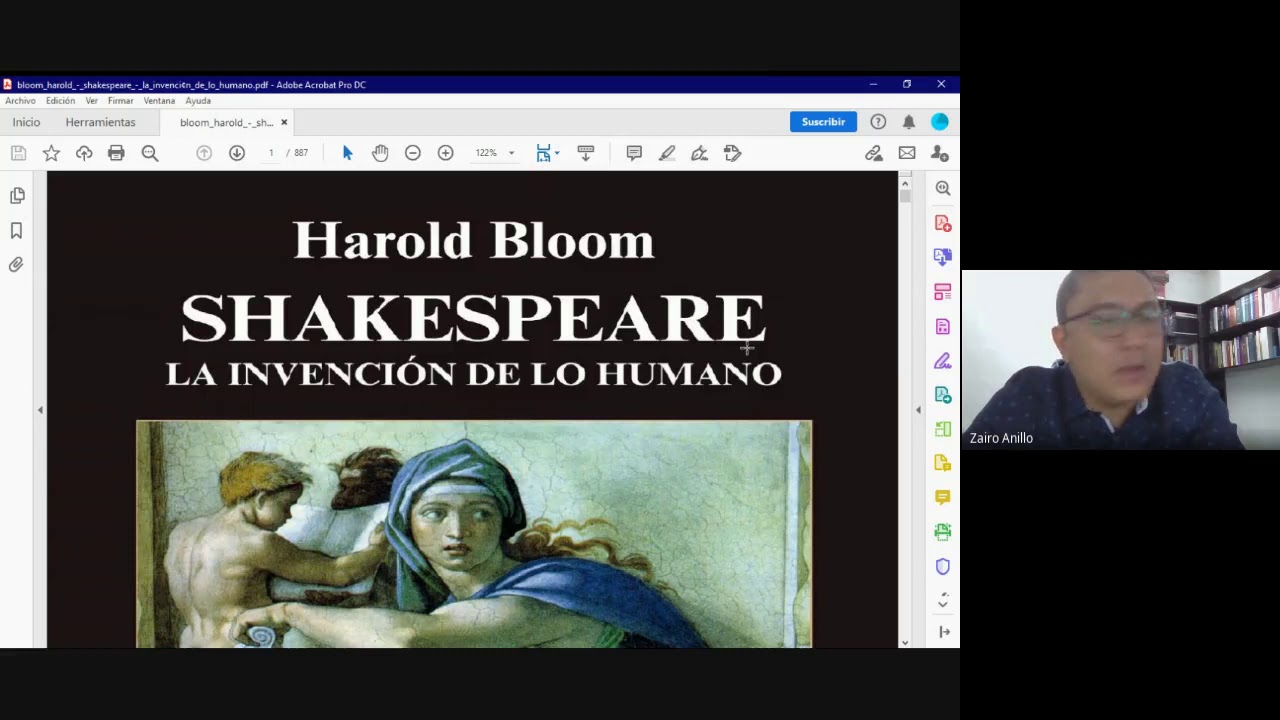The height and width of the screenshot is (720, 1280).
Task: Toggle scrolling mode toolbar icon
Action: click(x=586, y=153)
